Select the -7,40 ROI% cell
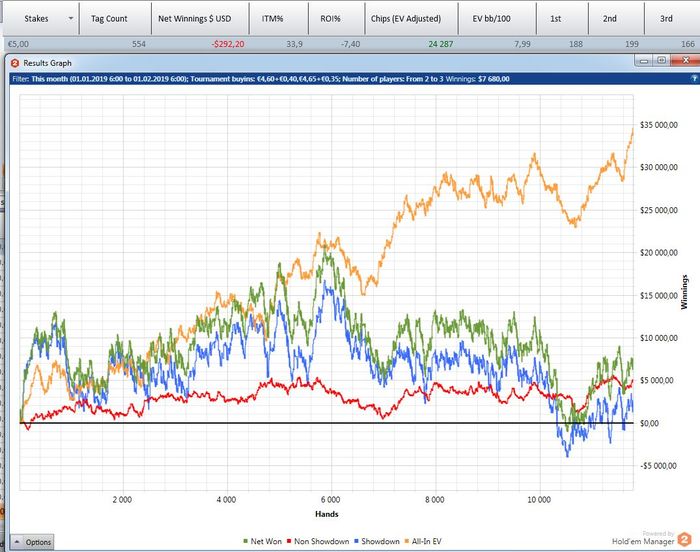700x552 pixels. pyautogui.click(x=350, y=44)
